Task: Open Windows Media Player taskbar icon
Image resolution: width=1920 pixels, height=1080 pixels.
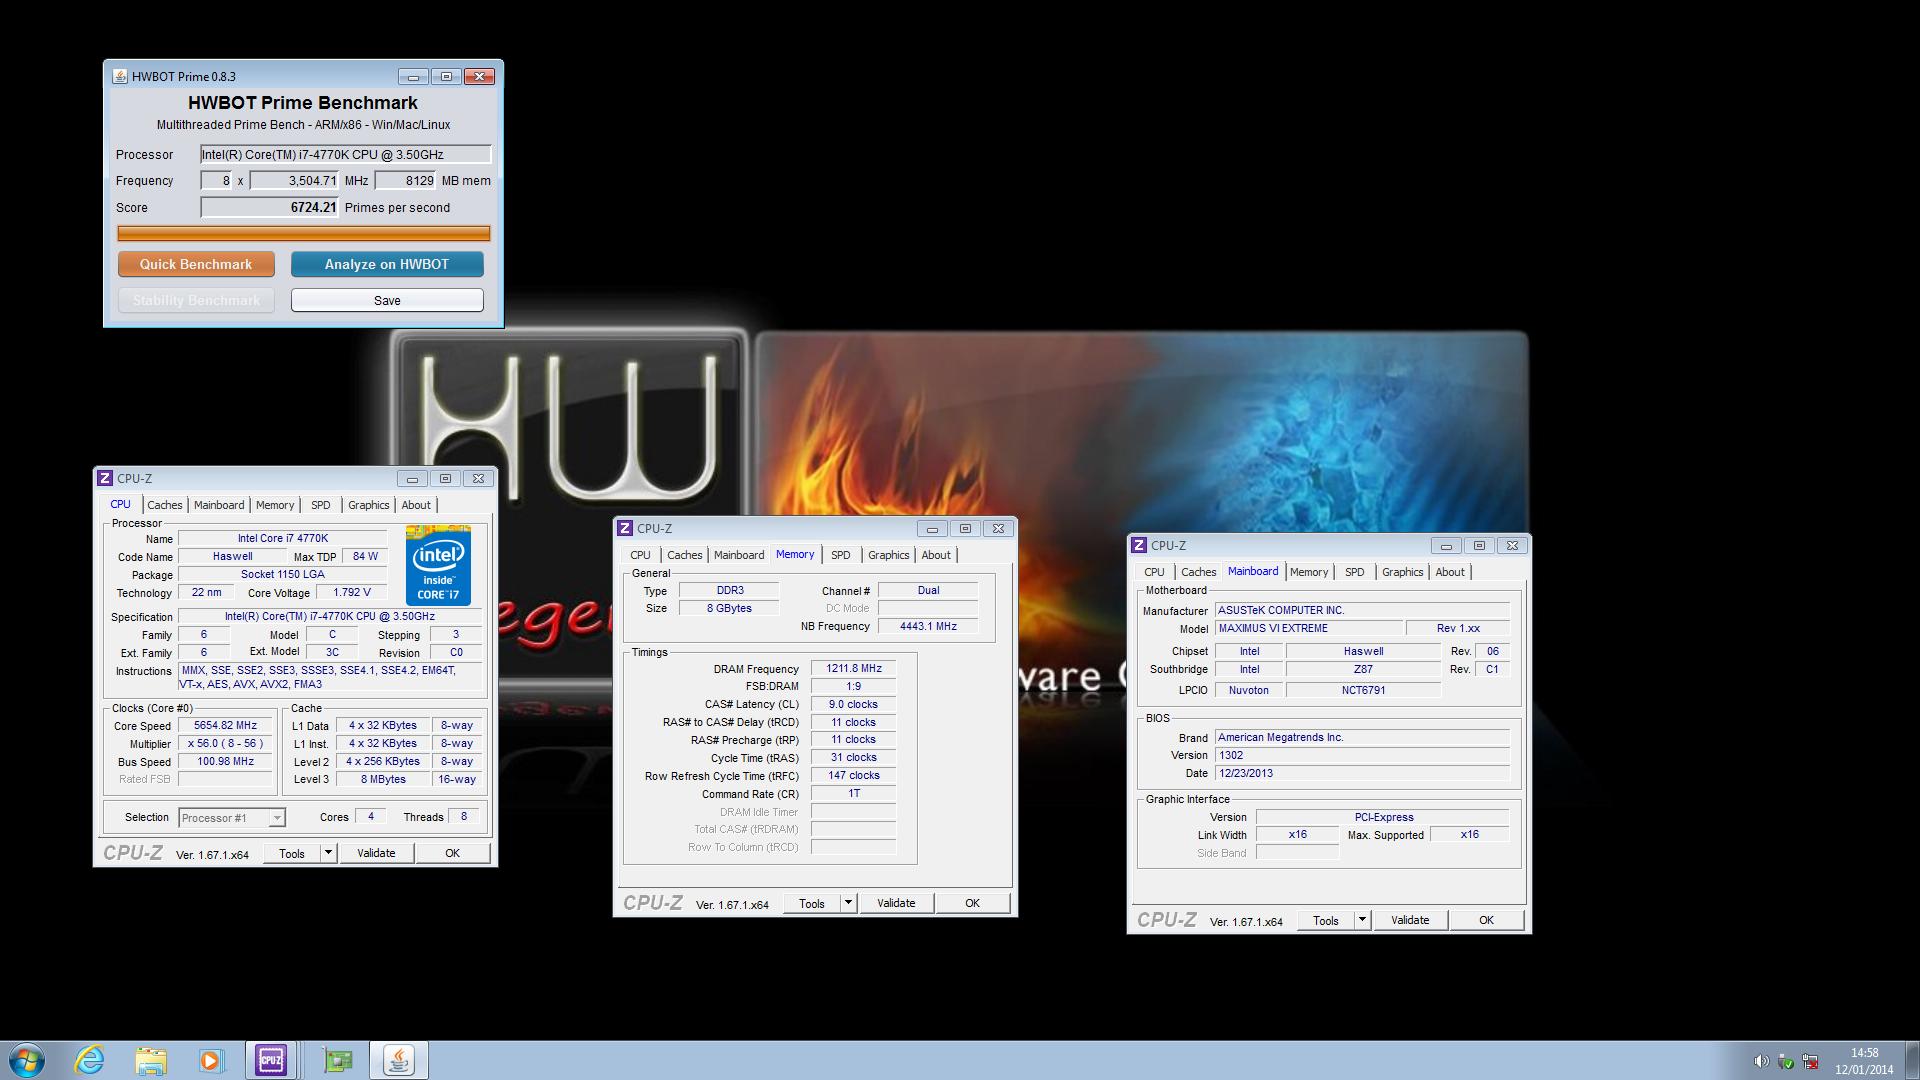Action: click(210, 1060)
